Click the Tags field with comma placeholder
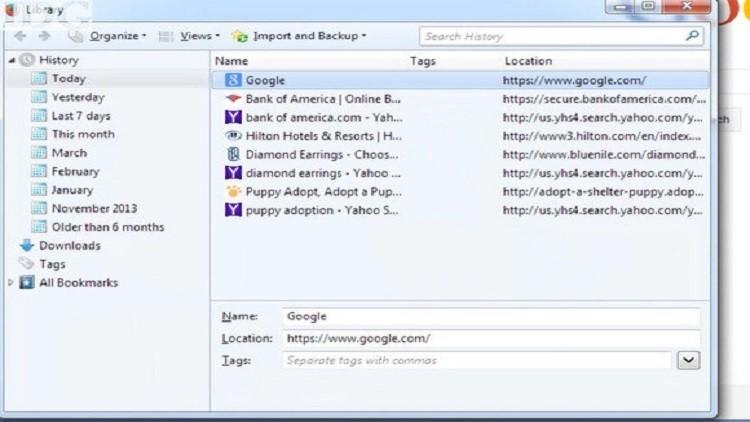The height and width of the screenshot is (422, 750). (x=475, y=360)
